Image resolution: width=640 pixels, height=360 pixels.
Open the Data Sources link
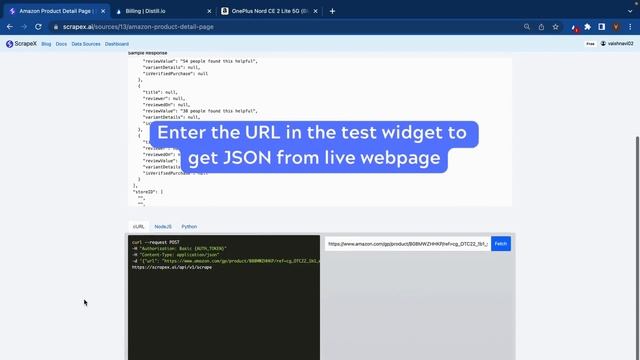86,44
